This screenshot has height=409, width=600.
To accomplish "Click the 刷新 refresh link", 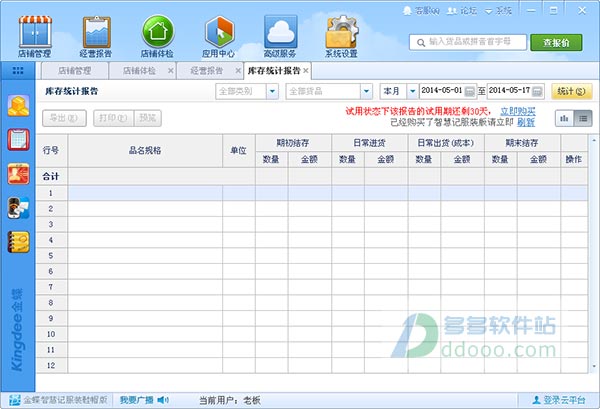I will 526,122.
